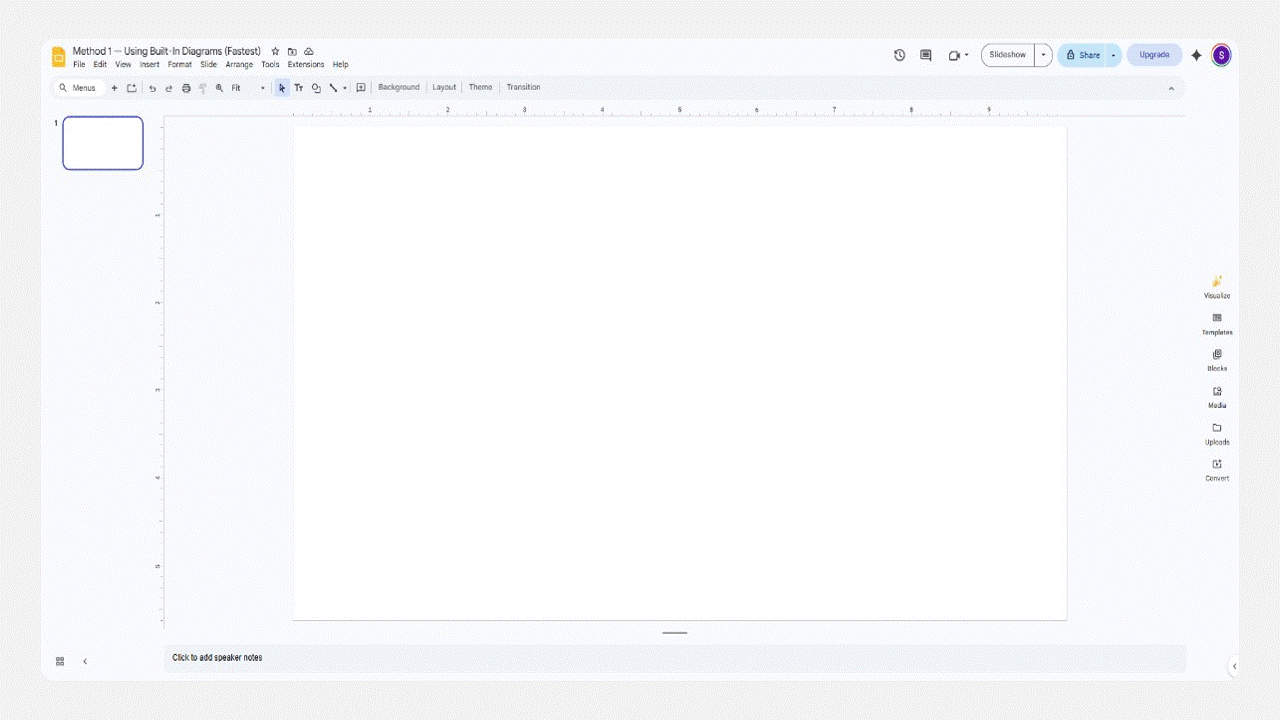1280x720 pixels.
Task: Click the Layout button
Action: 444,88
